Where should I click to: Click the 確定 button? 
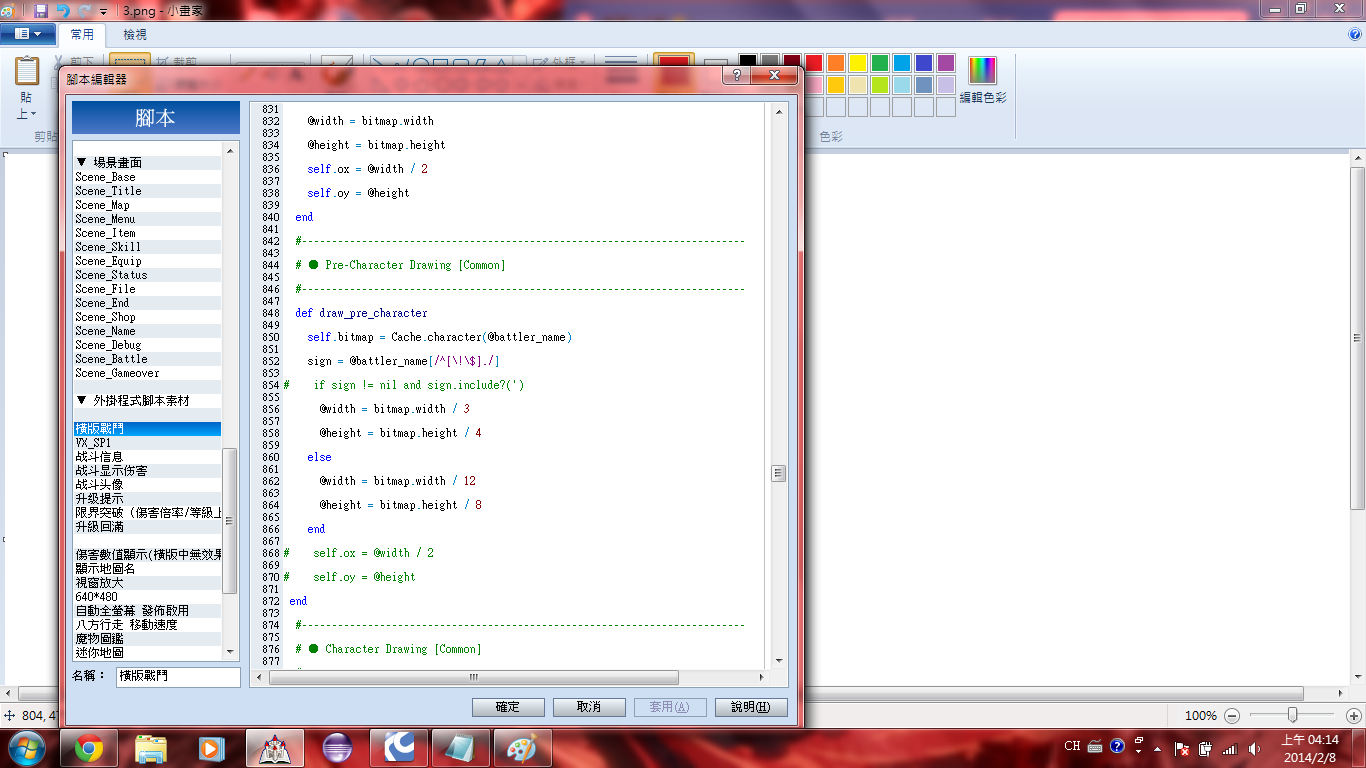pos(508,707)
